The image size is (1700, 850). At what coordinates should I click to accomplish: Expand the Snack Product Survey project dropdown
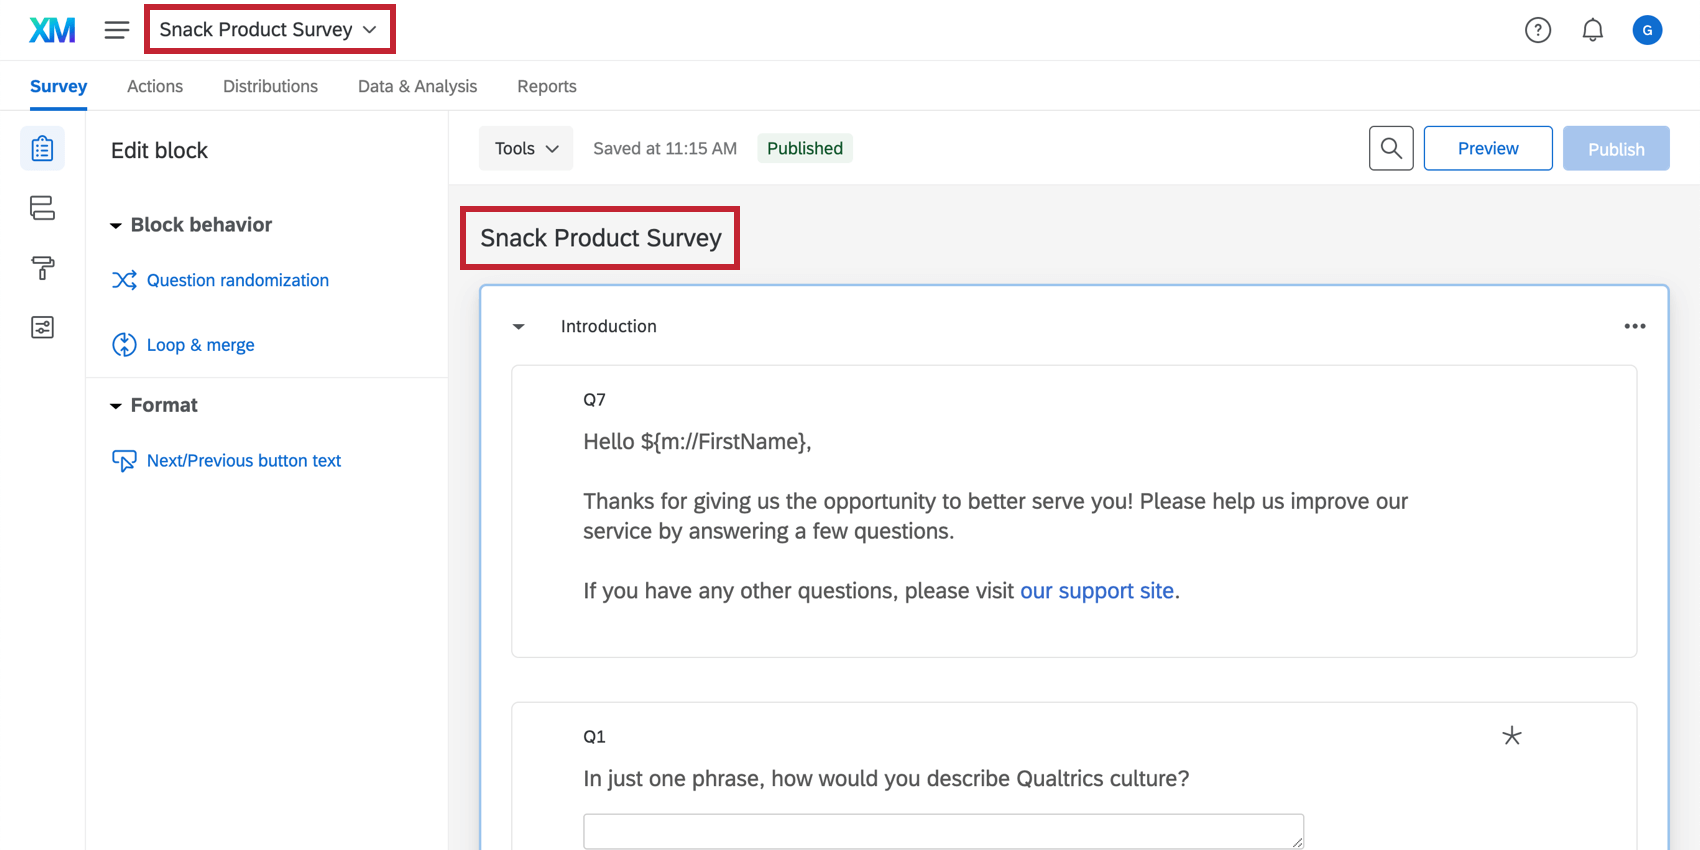click(269, 30)
